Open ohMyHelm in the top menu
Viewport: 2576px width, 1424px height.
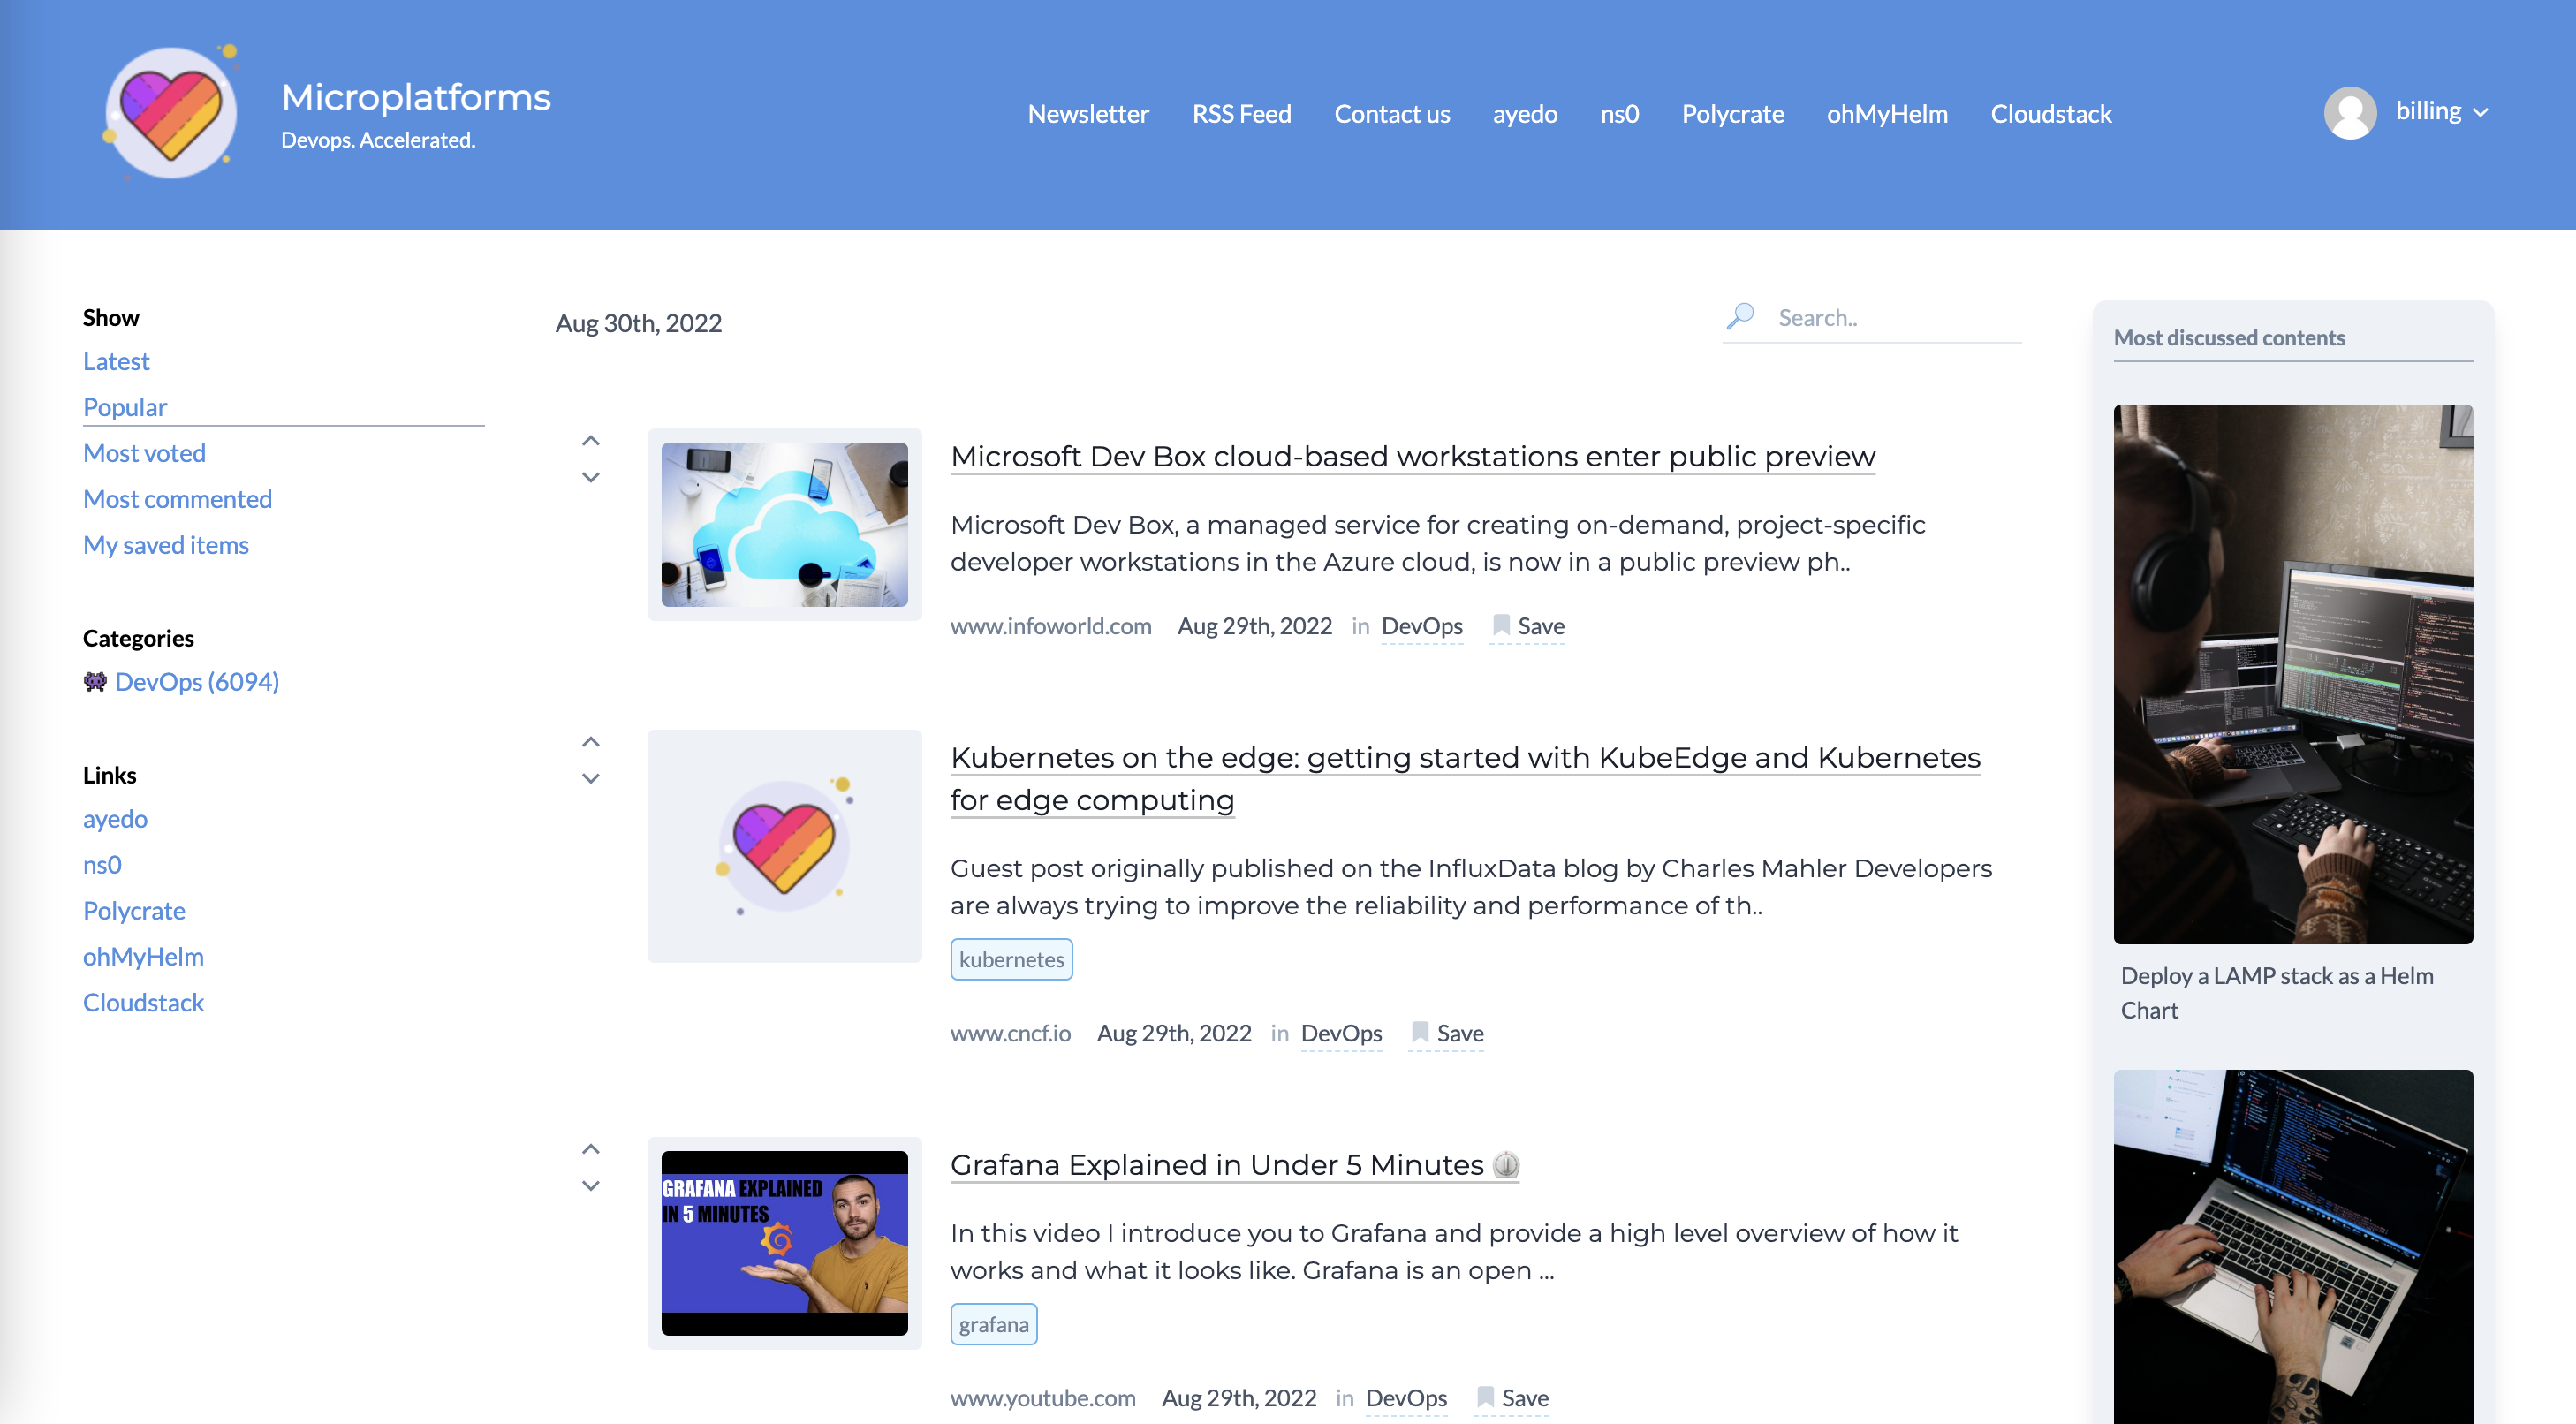[x=1886, y=114]
